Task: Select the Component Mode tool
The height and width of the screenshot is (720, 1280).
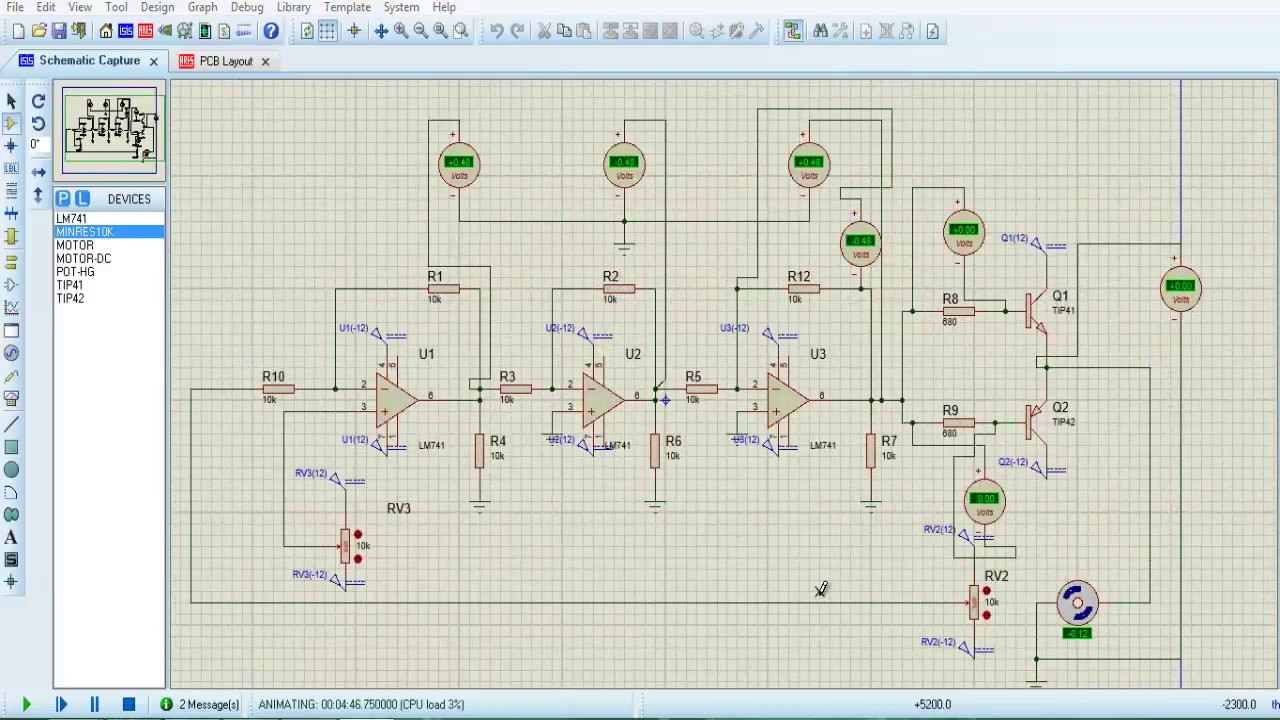Action: click(11, 123)
